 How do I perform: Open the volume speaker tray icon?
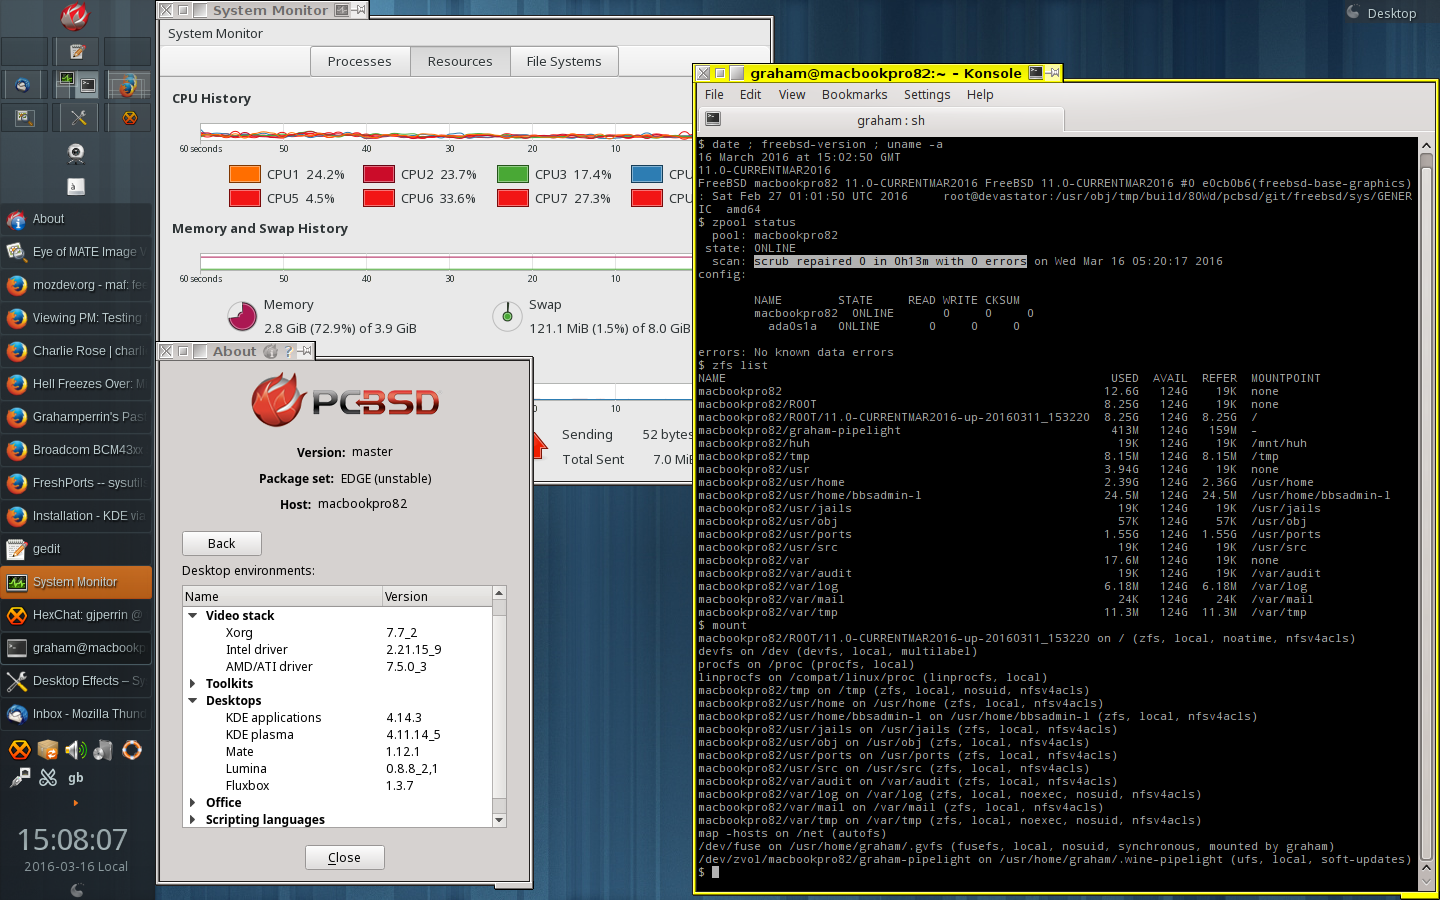[76, 750]
